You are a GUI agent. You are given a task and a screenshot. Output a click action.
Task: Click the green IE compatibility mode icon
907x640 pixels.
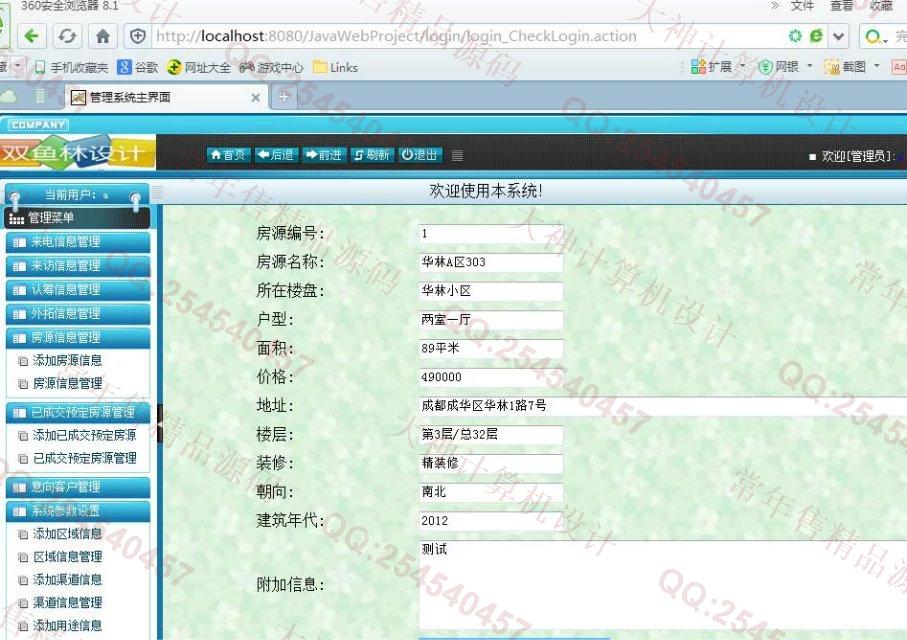click(x=816, y=36)
